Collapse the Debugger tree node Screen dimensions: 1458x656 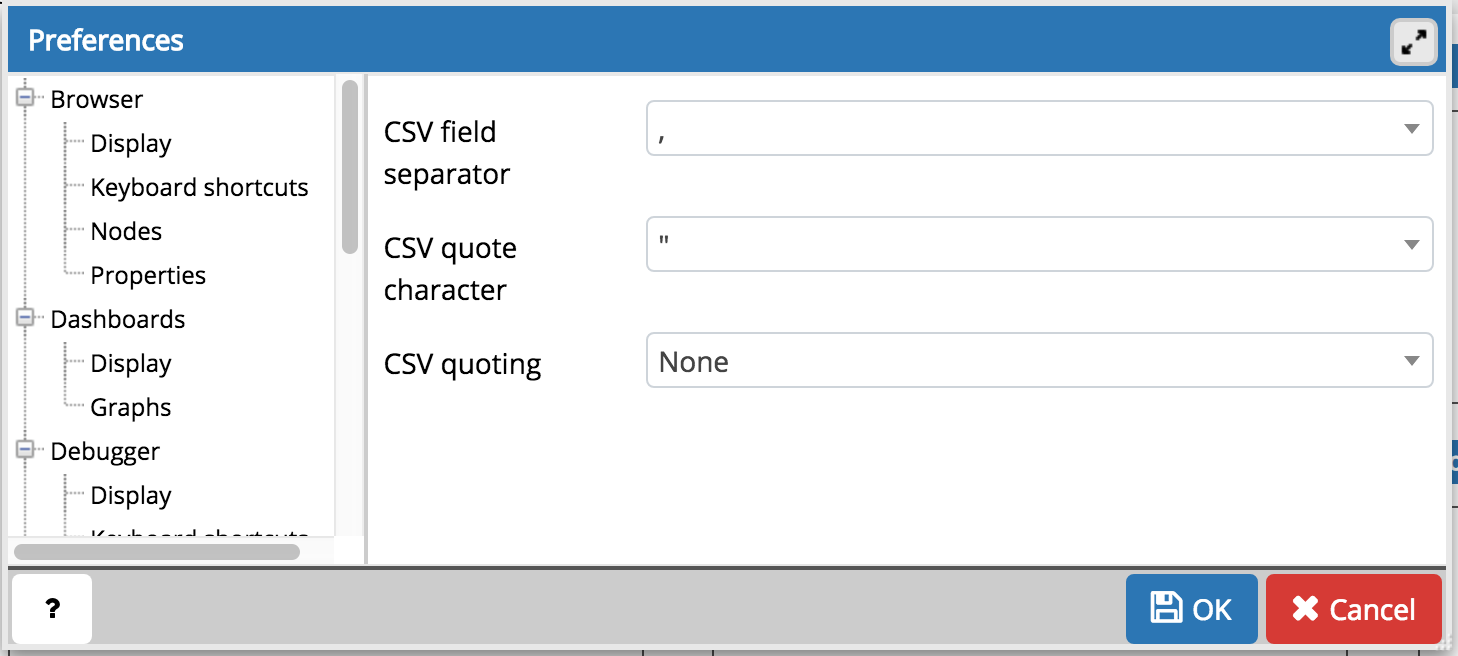point(25,450)
